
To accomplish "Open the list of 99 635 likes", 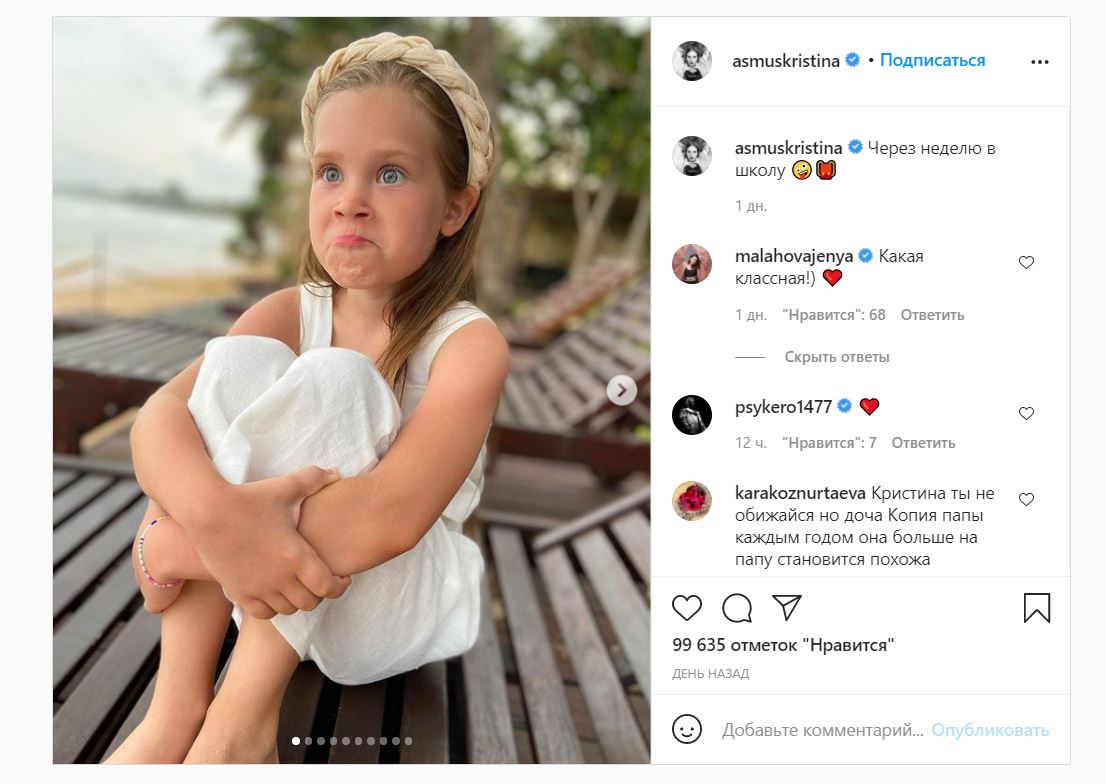I will coord(783,645).
